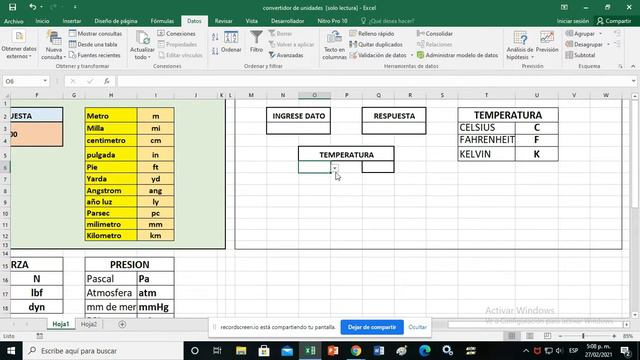Viewport: 640px width, 360px height.
Task: Switch to the Insertar tab
Action: [x=72, y=21]
